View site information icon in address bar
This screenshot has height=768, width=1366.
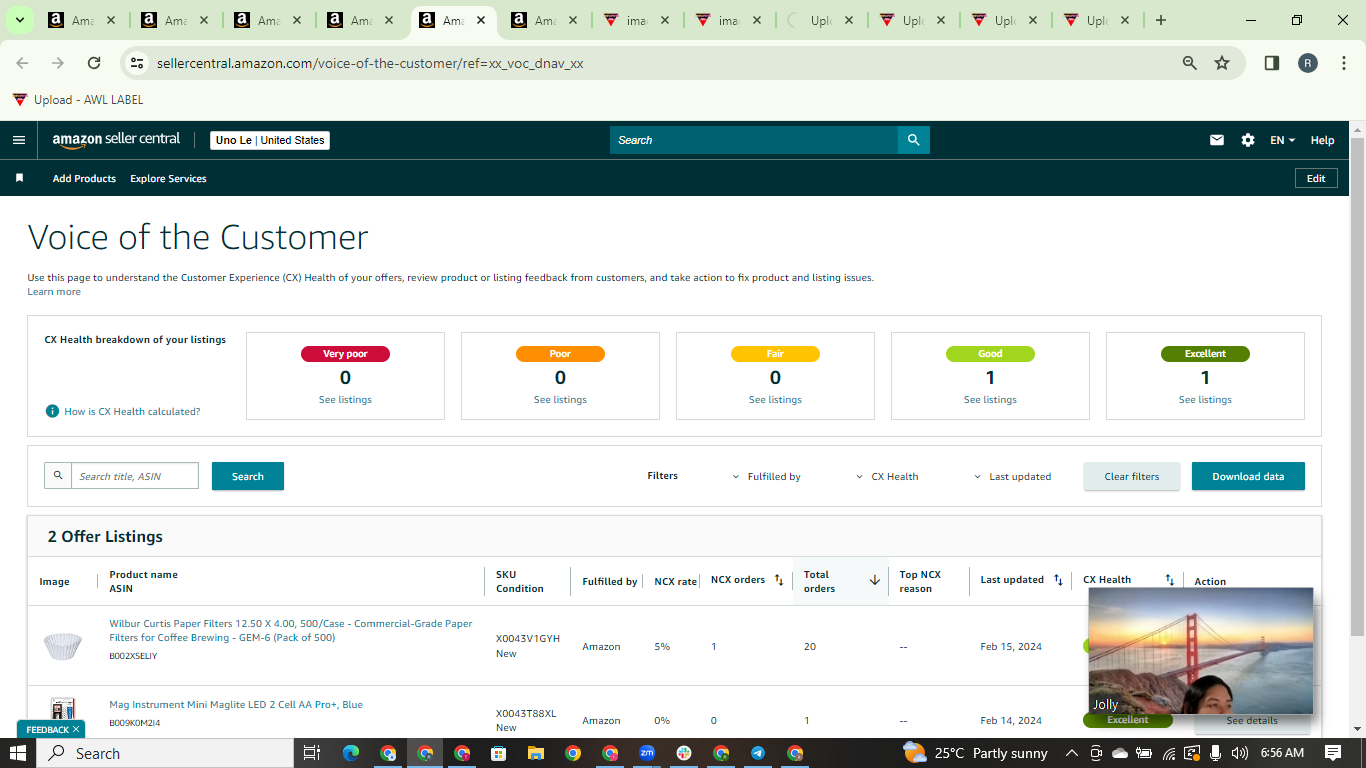137,63
